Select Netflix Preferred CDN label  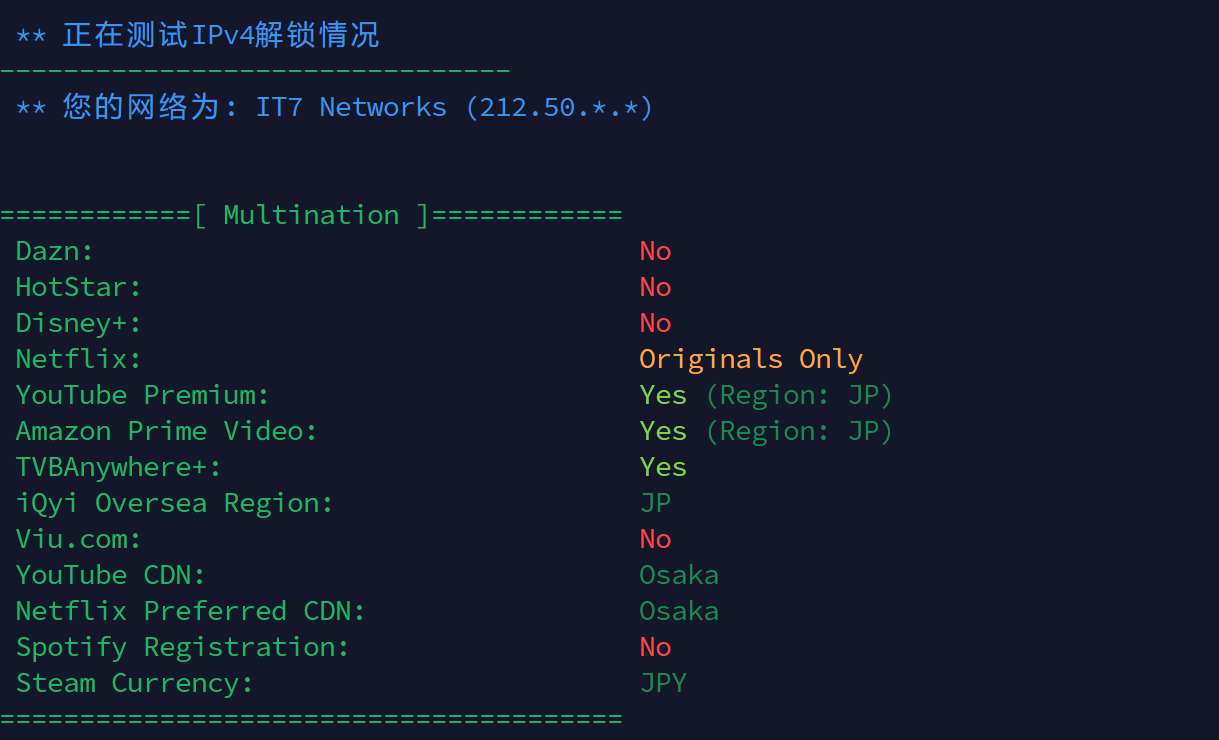click(x=191, y=611)
